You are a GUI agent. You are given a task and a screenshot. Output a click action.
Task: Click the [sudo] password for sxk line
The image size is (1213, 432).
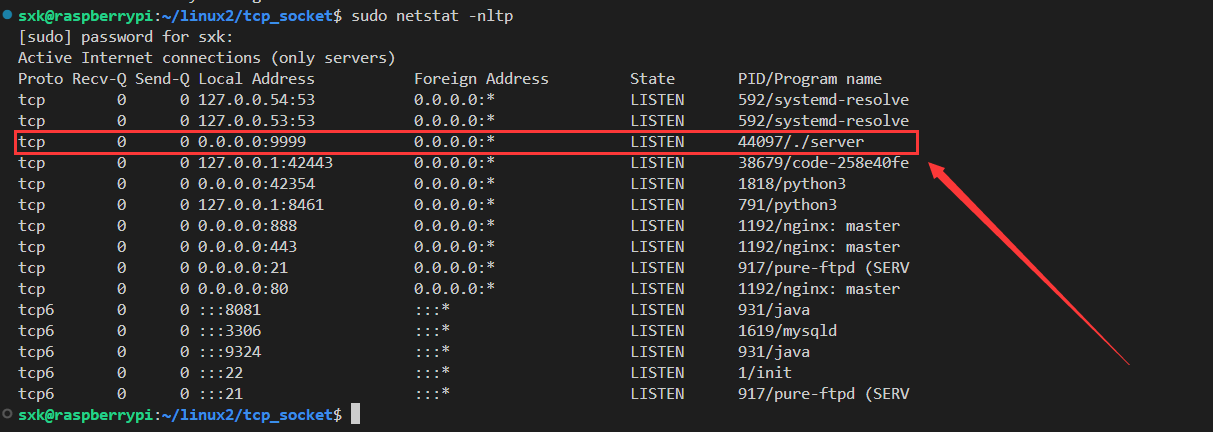tap(125, 37)
